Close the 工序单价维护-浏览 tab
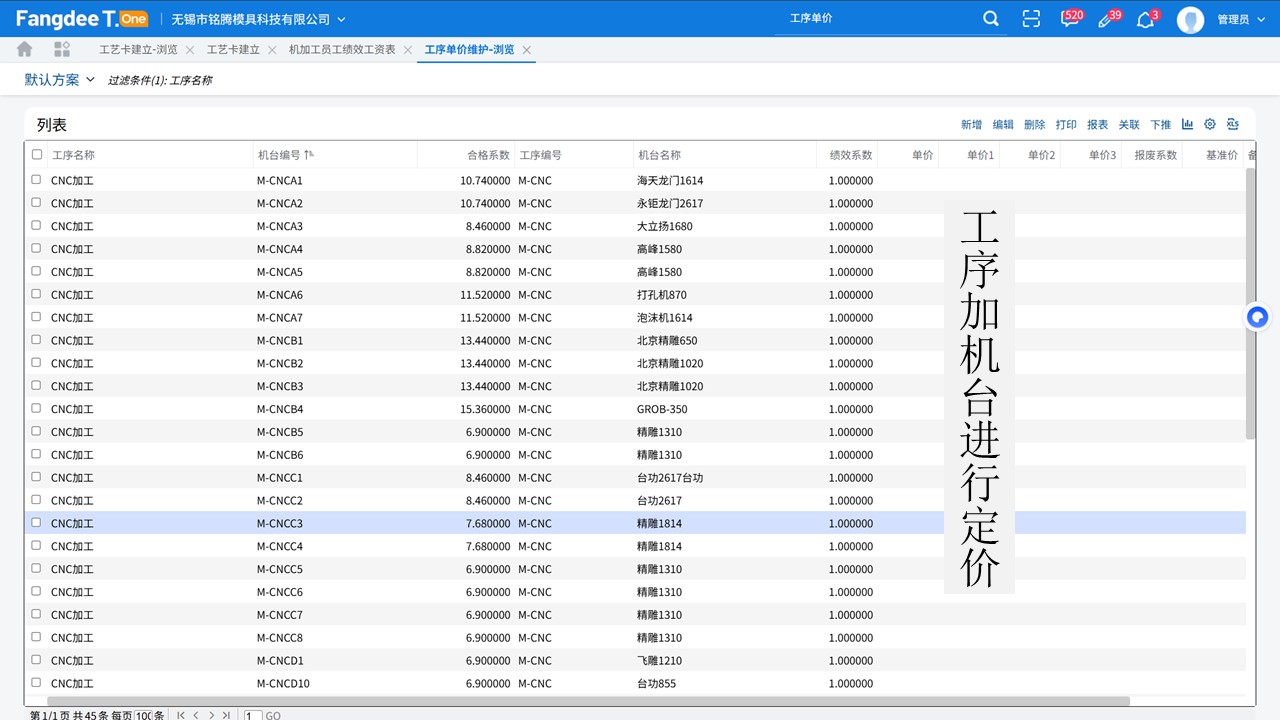Viewport: 1280px width, 720px height. 527,50
